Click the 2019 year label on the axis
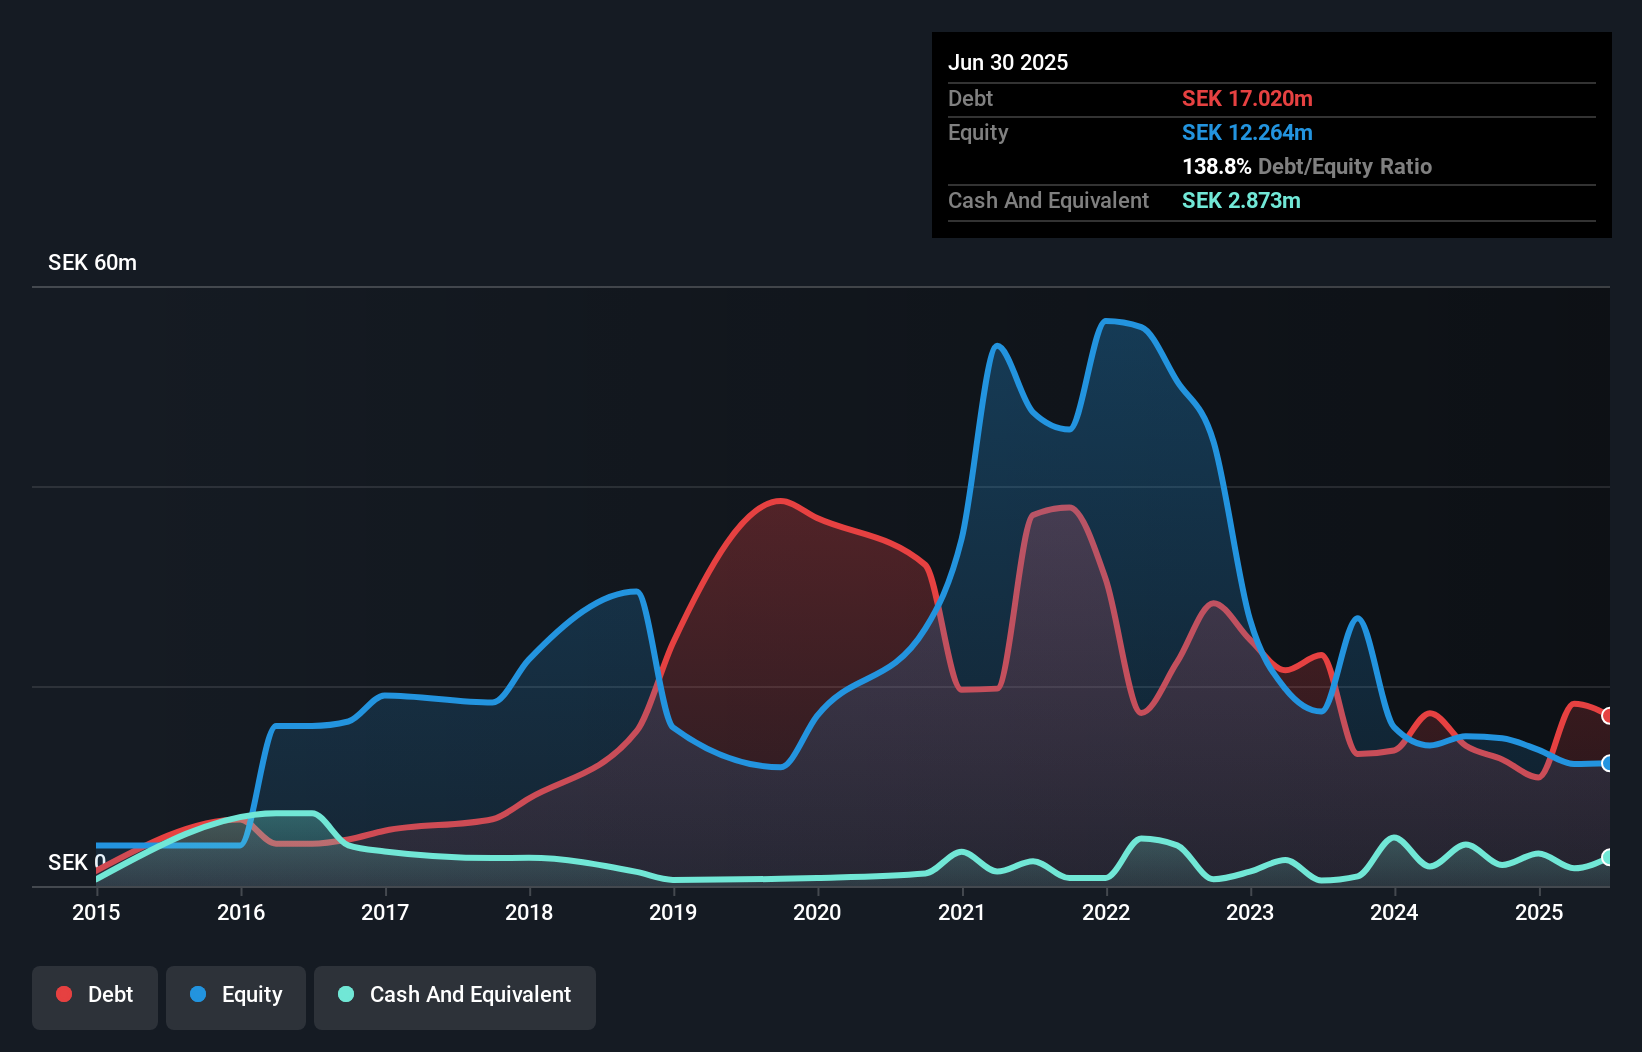Viewport: 1642px width, 1052px height. click(x=673, y=912)
